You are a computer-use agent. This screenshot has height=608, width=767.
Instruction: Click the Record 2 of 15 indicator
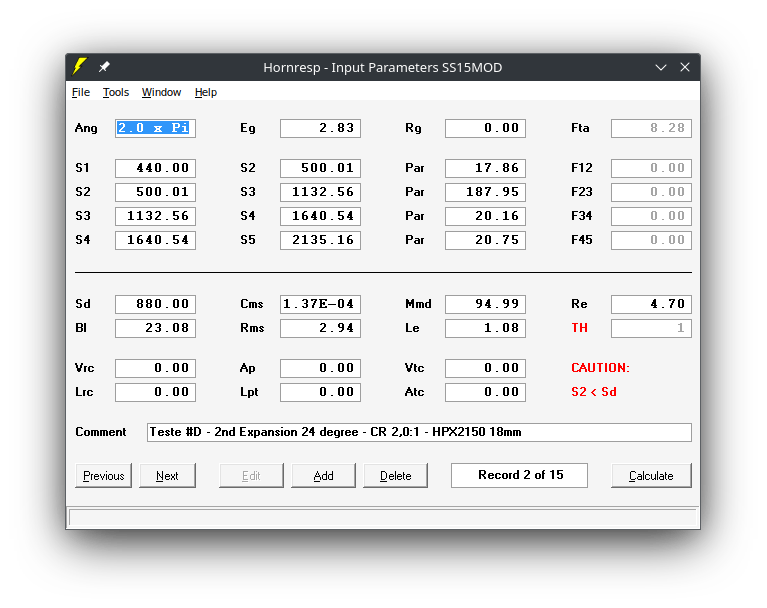click(x=519, y=475)
